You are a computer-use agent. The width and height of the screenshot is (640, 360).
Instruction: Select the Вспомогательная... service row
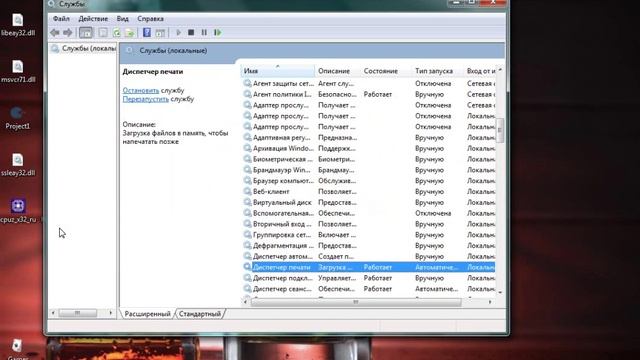[368, 213]
